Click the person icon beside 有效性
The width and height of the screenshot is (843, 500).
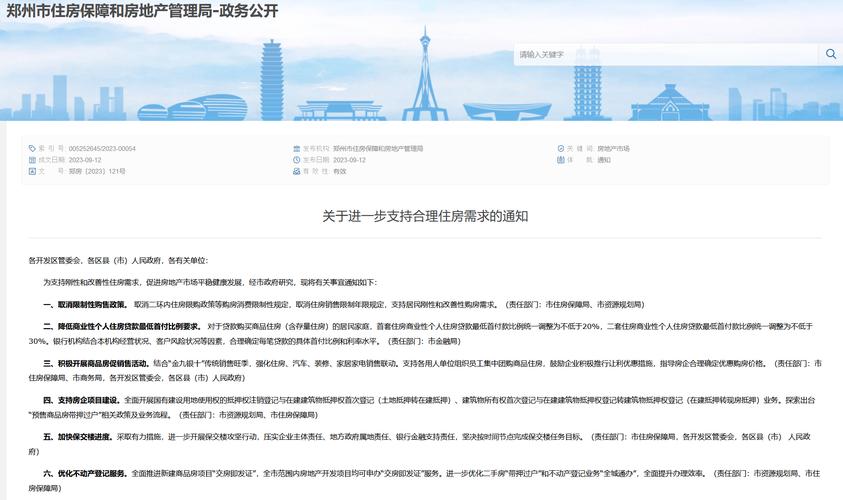coord(296,172)
